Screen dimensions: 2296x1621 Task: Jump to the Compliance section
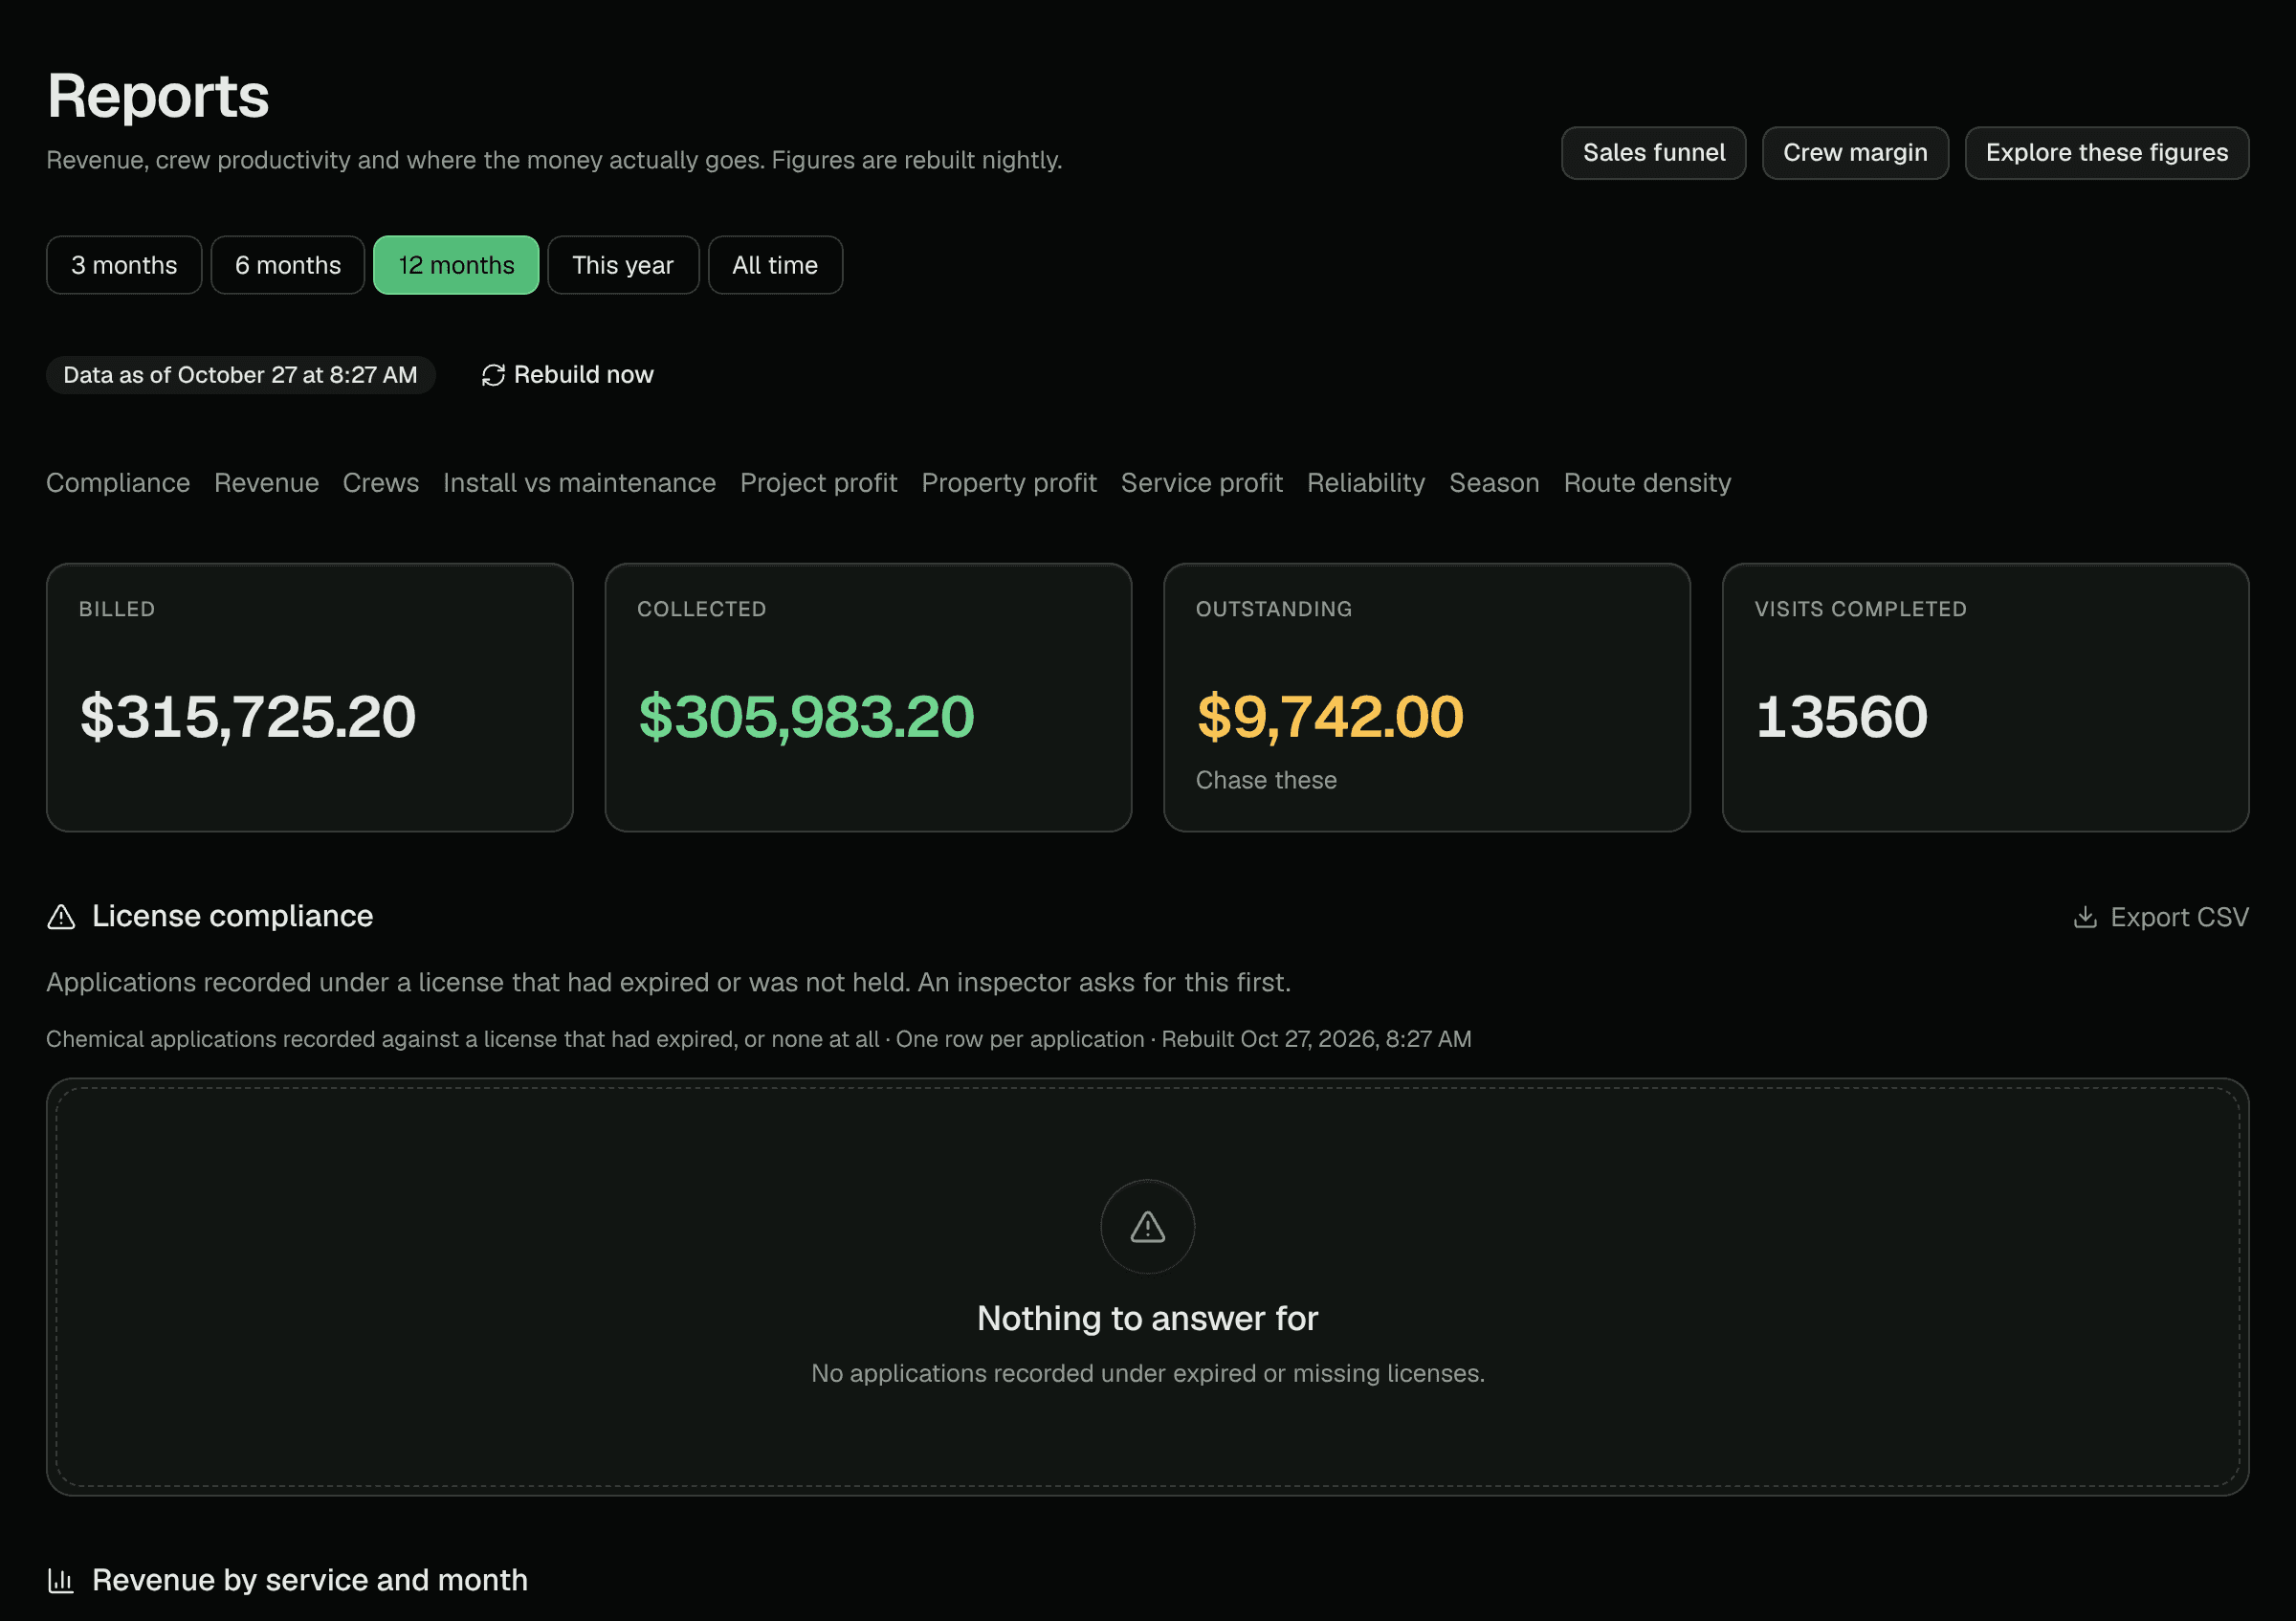point(118,483)
